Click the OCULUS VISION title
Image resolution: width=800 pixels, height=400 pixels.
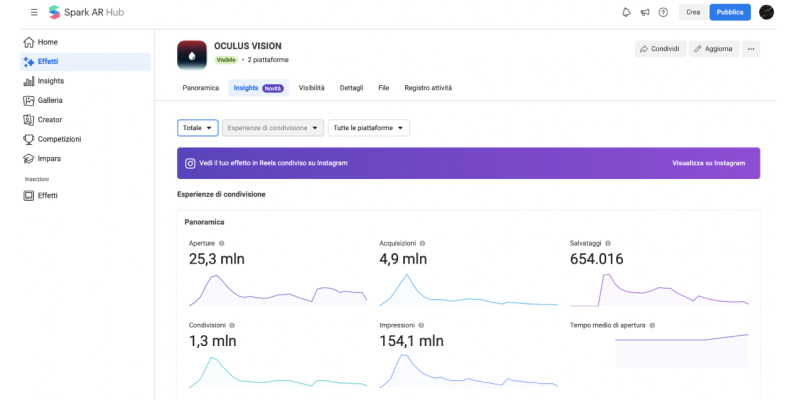tap(248, 46)
